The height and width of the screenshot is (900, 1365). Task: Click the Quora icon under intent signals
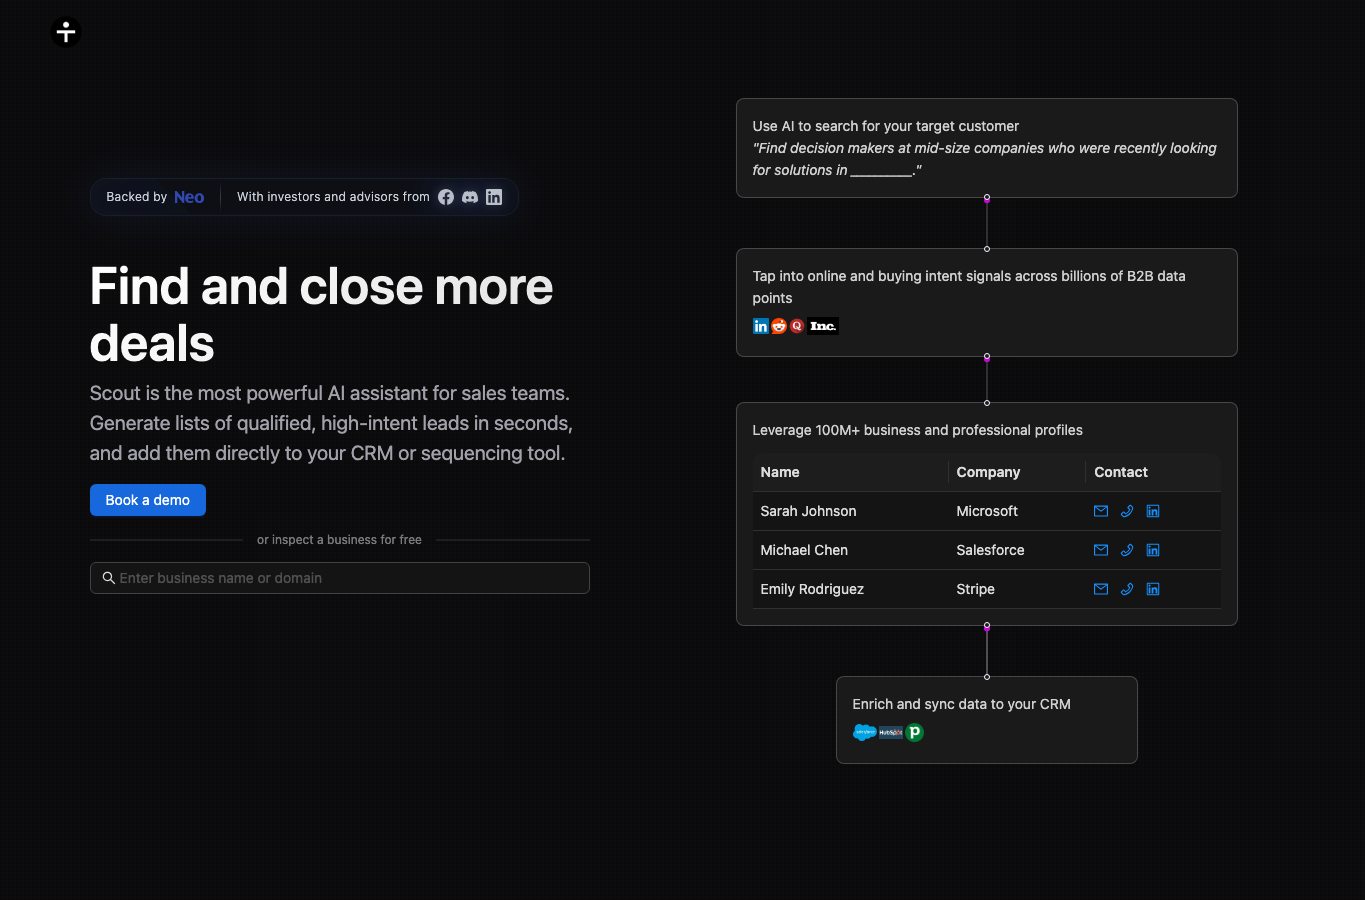pyautogui.click(x=797, y=326)
